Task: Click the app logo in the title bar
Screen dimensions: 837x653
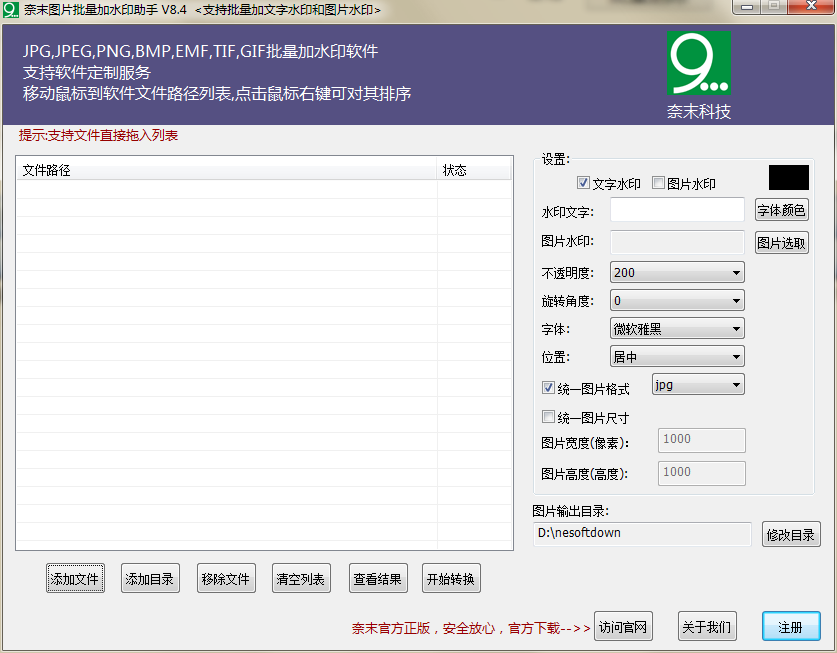Action: point(11,10)
